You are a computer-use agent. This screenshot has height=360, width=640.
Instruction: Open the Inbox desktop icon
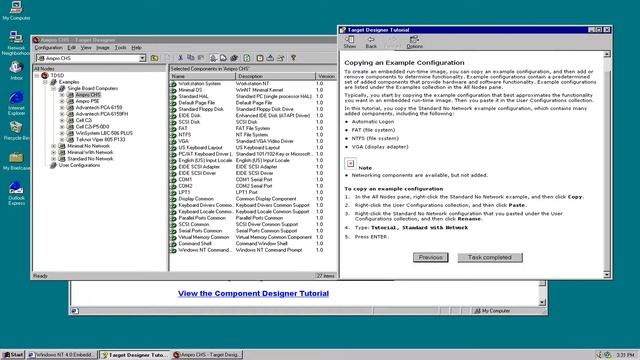click(16, 70)
